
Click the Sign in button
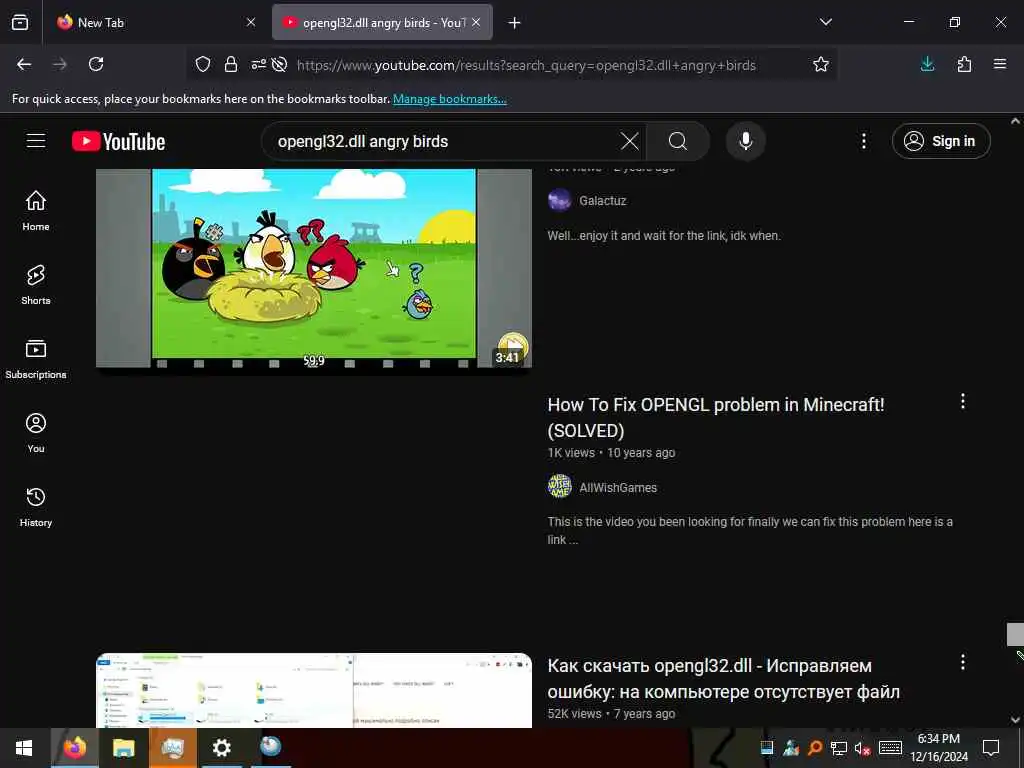coord(941,141)
